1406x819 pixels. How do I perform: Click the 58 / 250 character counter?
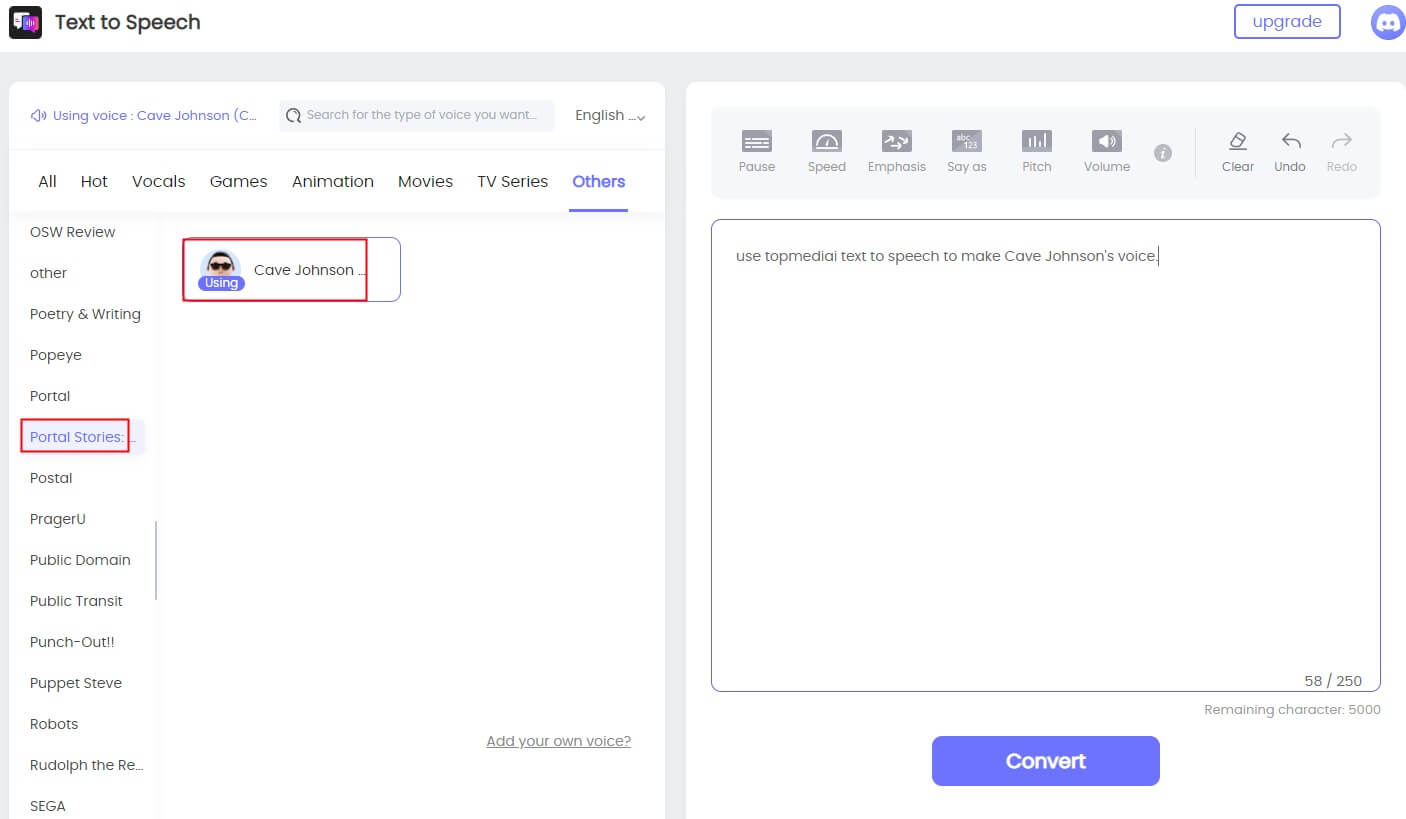(x=1333, y=681)
